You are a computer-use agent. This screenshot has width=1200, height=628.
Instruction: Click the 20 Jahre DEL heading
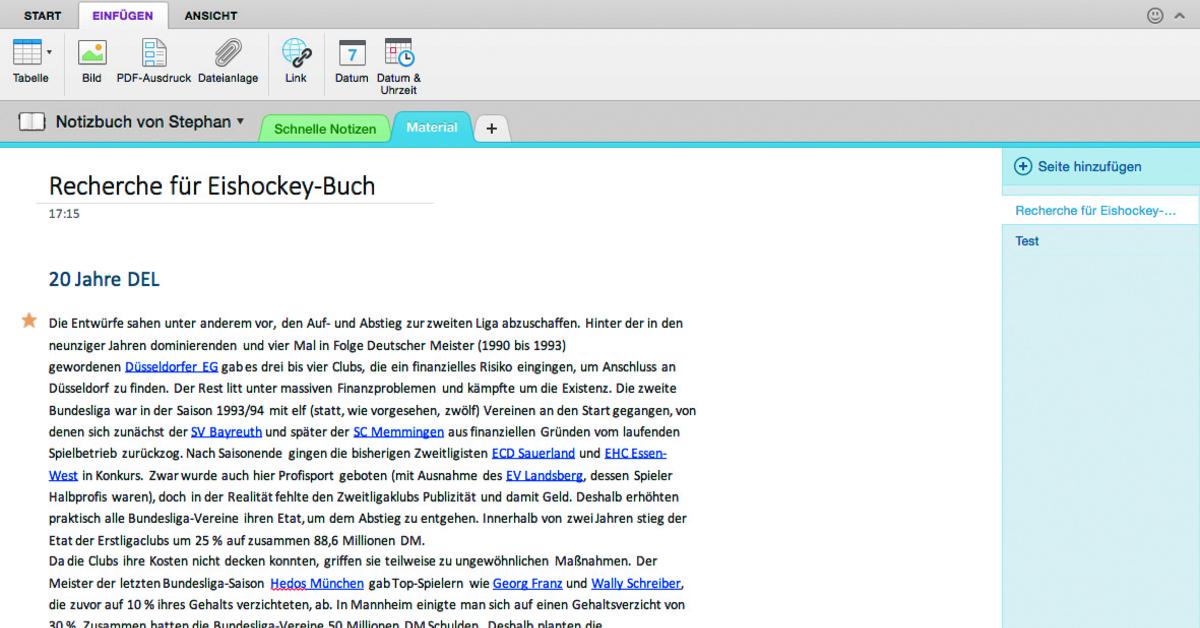[104, 280]
